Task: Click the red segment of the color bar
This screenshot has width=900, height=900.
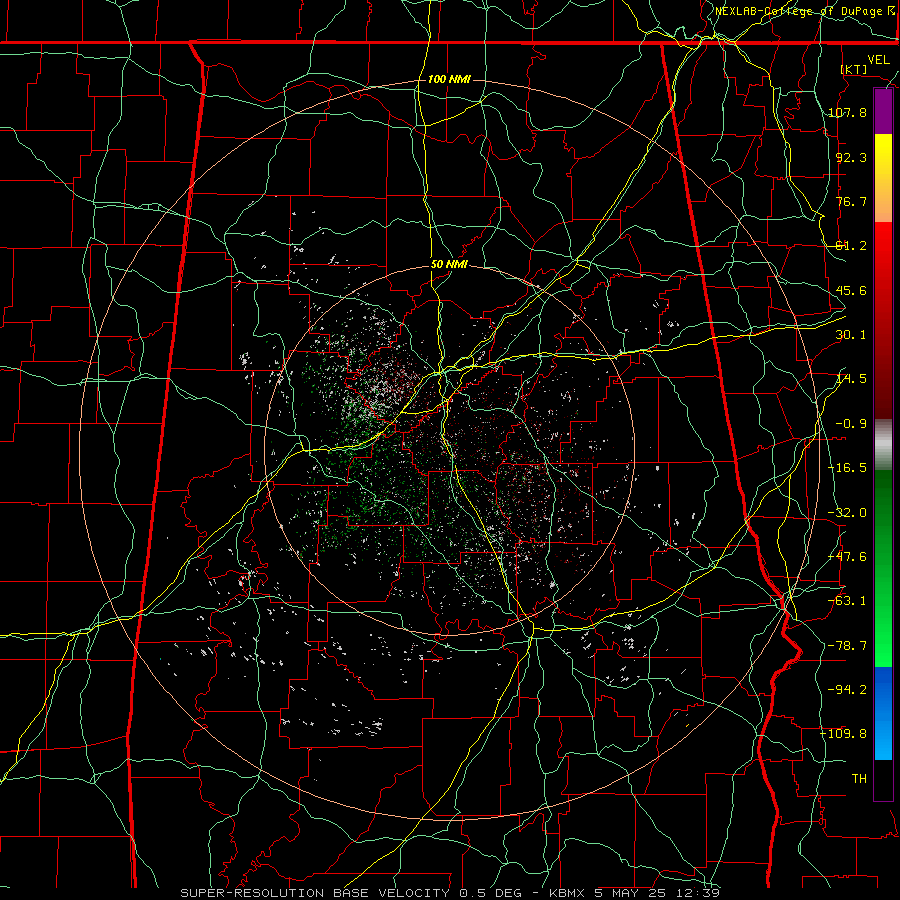Action: coord(883,320)
